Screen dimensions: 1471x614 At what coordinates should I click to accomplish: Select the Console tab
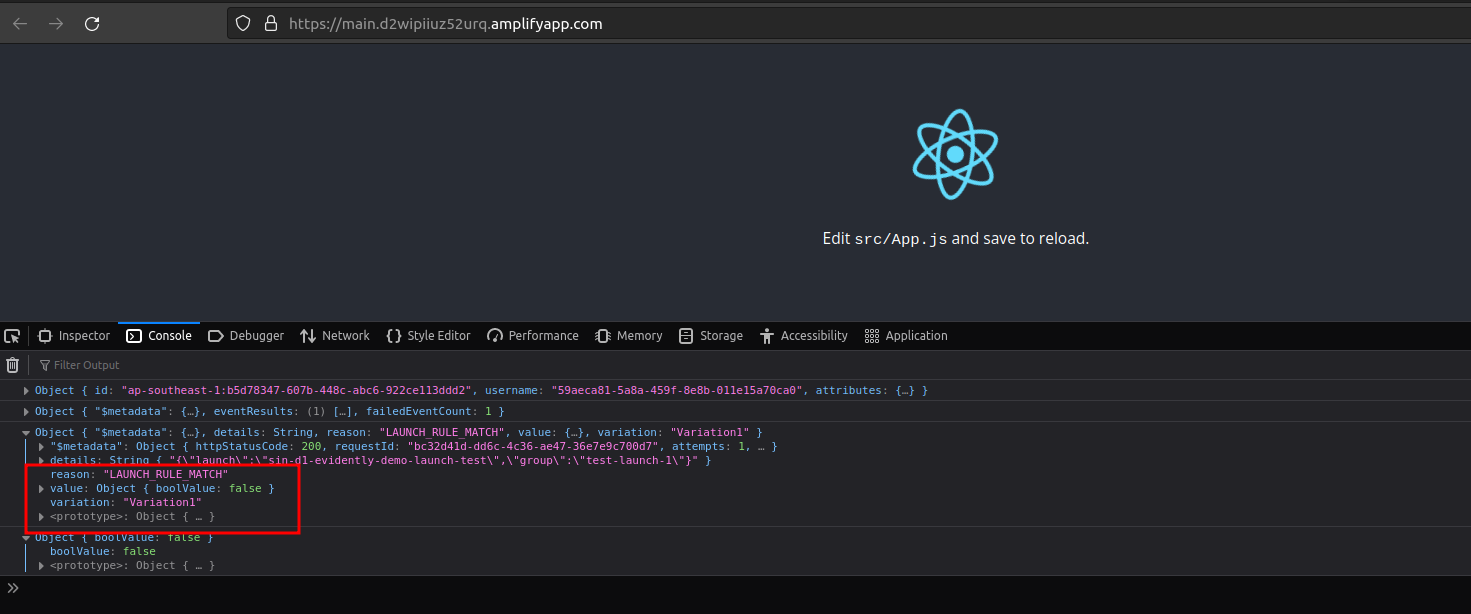coord(159,336)
